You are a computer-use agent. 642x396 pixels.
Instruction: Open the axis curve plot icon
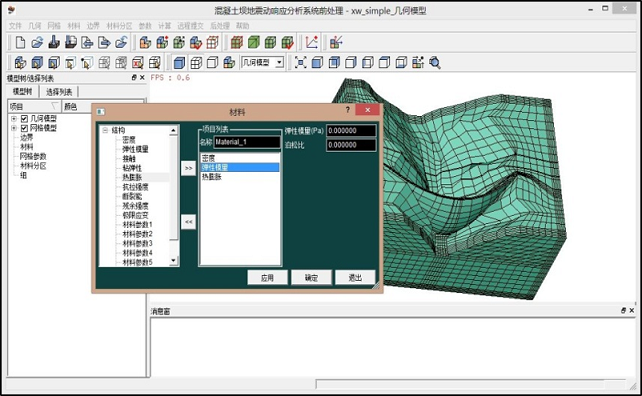[312, 42]
